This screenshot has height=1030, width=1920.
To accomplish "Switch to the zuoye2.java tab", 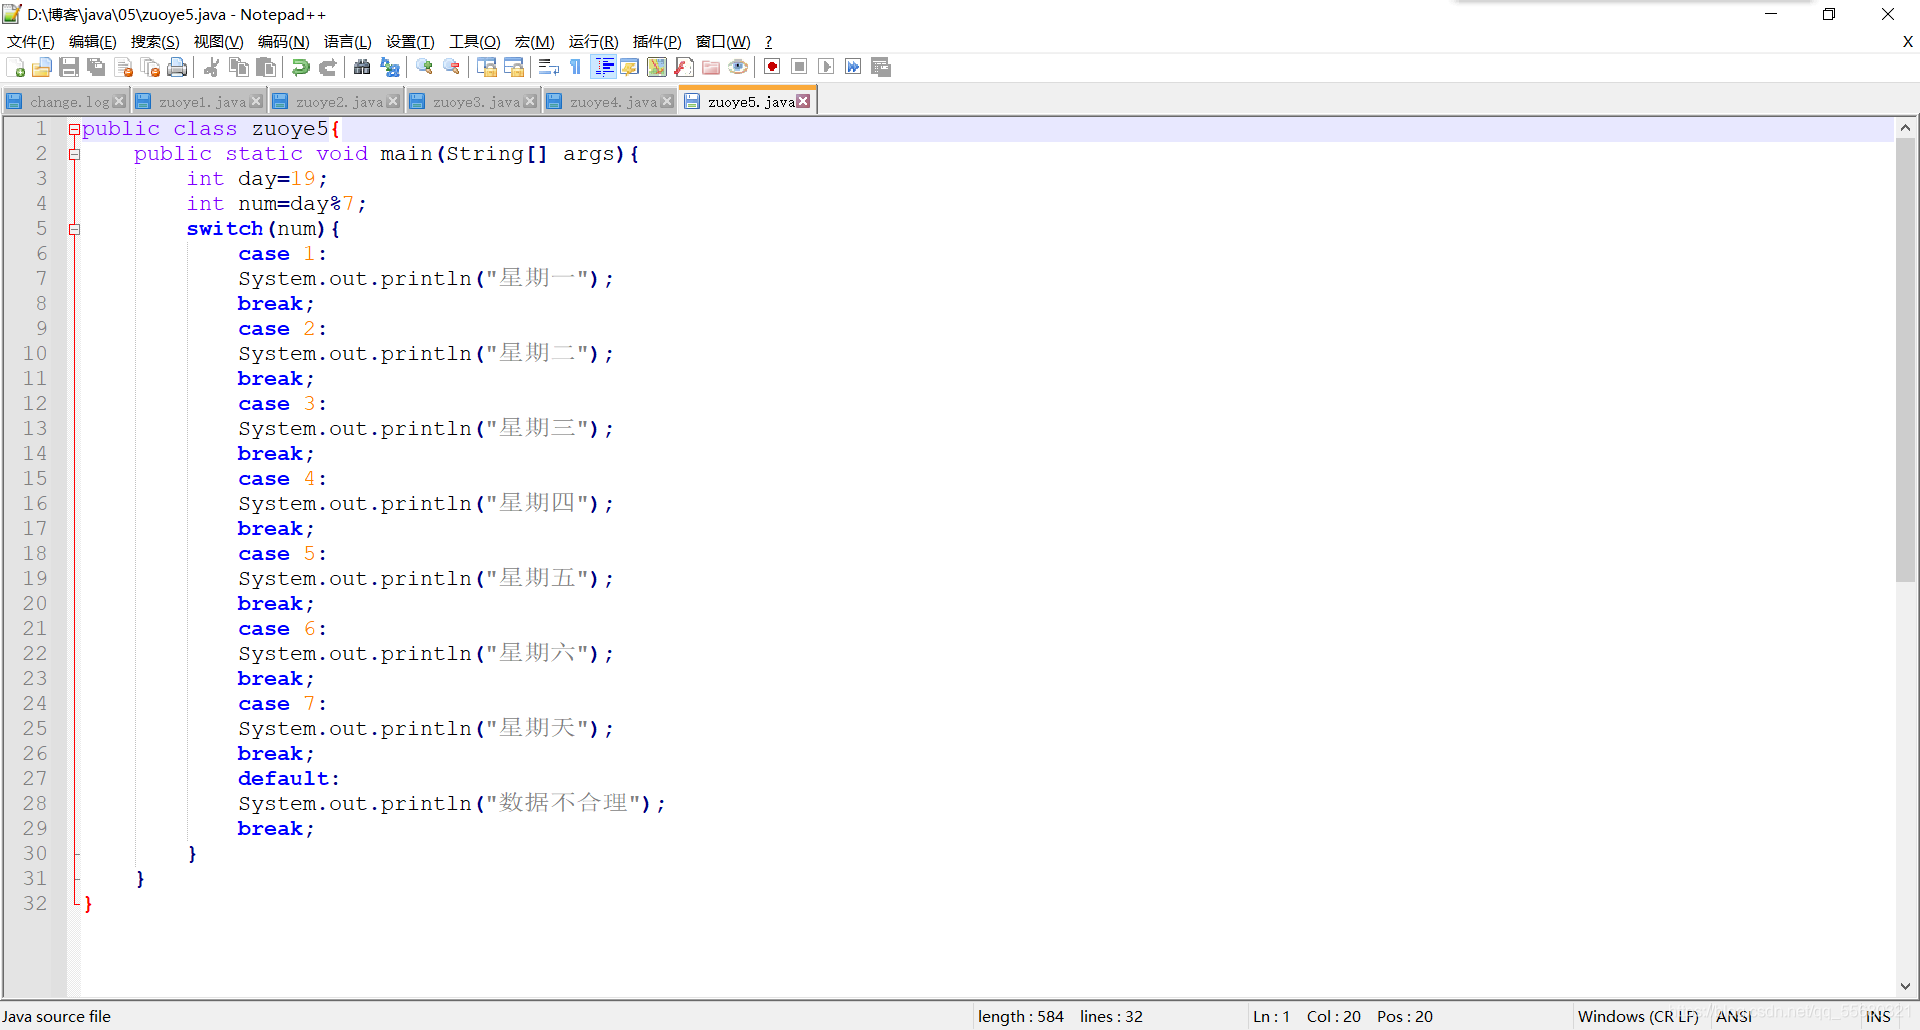I will coord(337,101).
